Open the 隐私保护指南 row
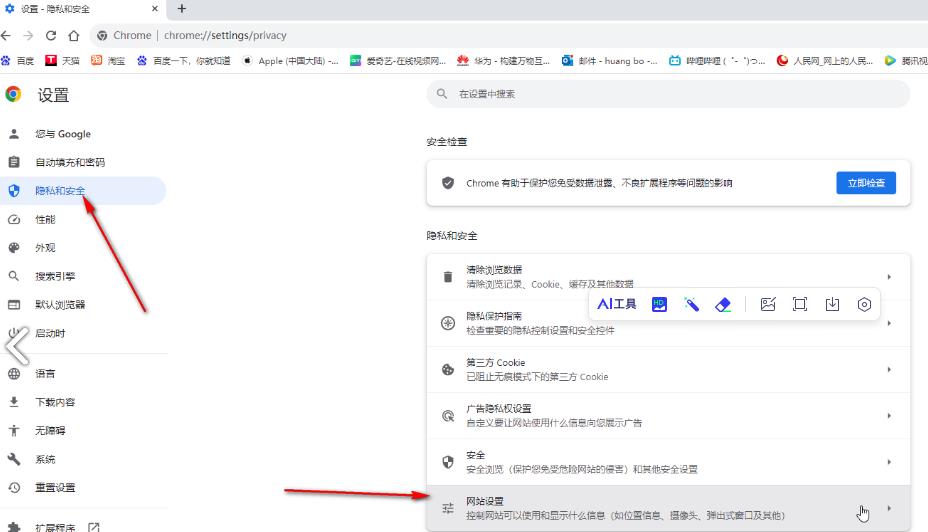928x532 pixels. (x=668, y=323)
